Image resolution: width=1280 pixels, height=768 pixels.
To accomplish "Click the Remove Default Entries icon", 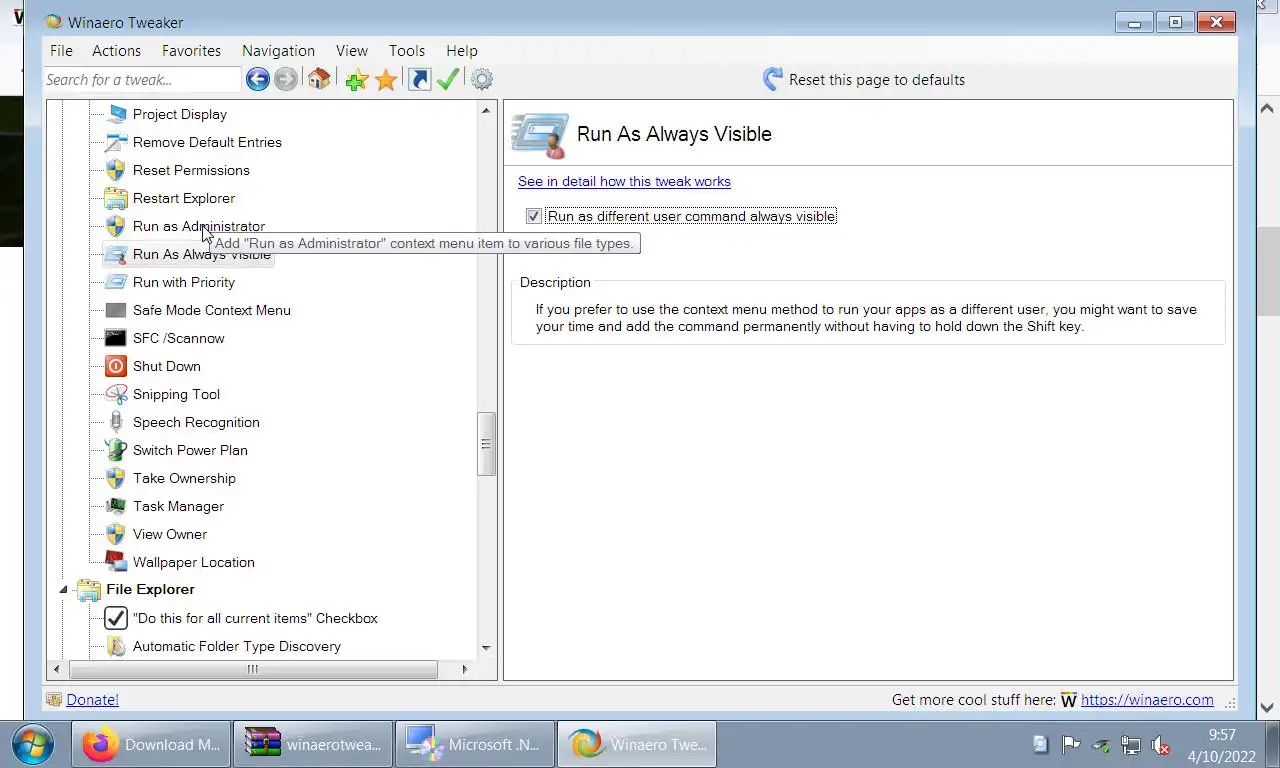I will (116, 142).
